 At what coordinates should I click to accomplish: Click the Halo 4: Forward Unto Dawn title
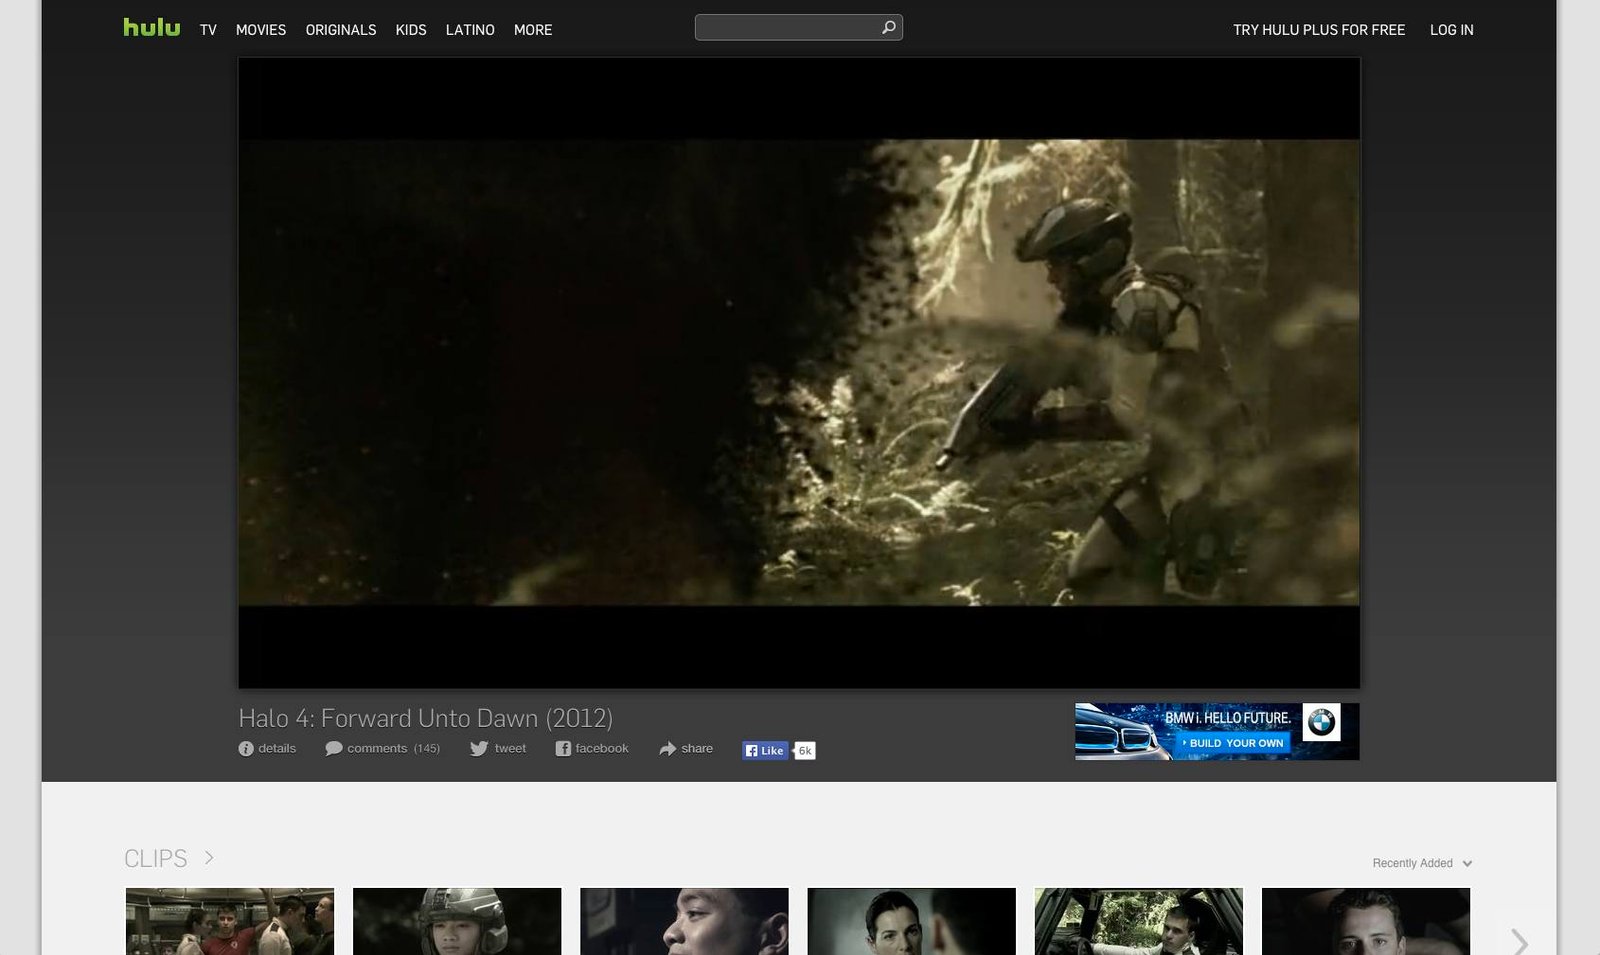[x=426, y=718]
